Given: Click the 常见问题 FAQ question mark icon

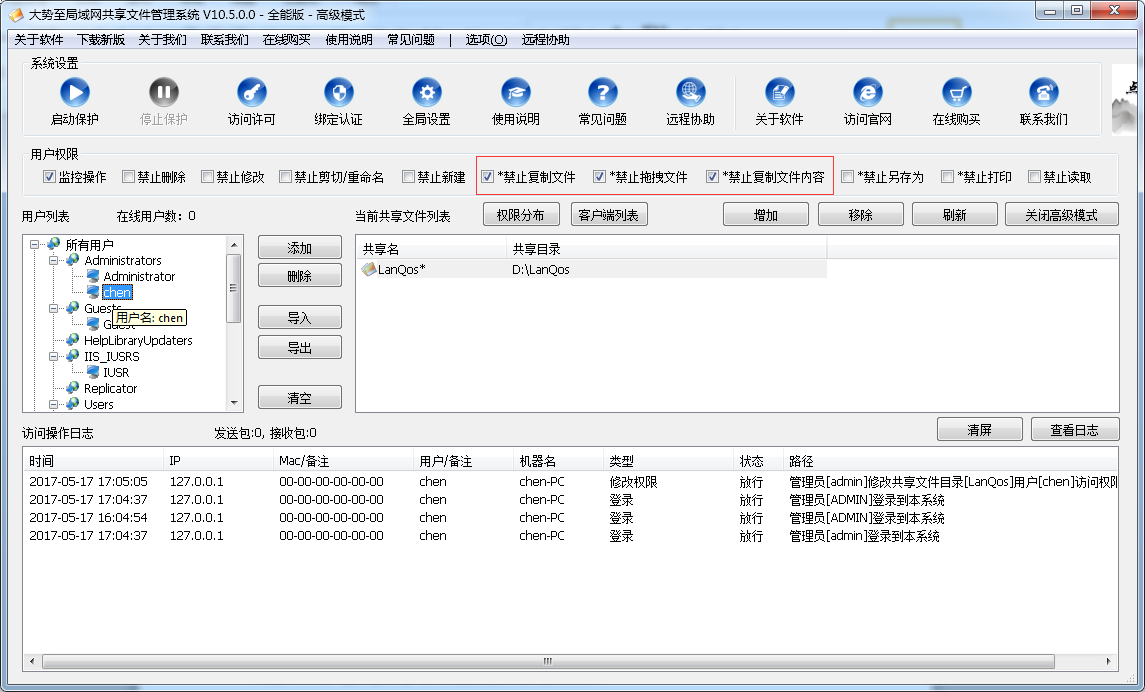Looking at the screenshot, I should point(603,93).
